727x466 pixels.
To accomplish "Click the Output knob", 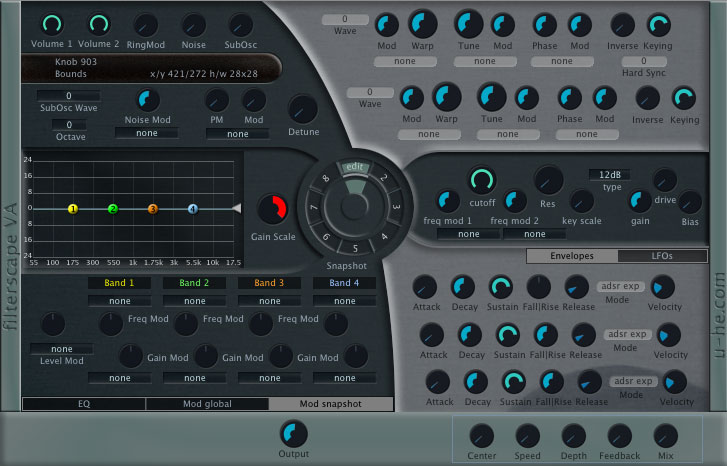I will pos(293,434).
